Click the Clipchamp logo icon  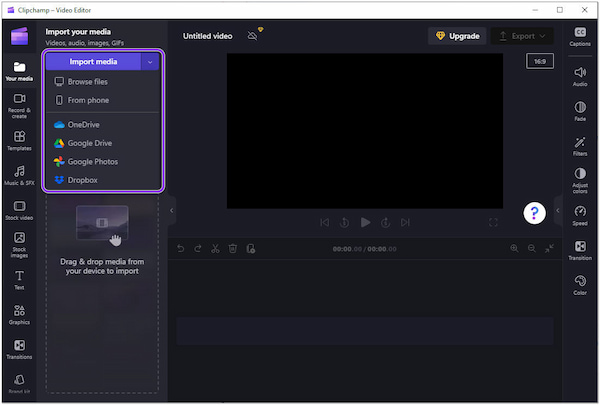(x=20, y=36)
